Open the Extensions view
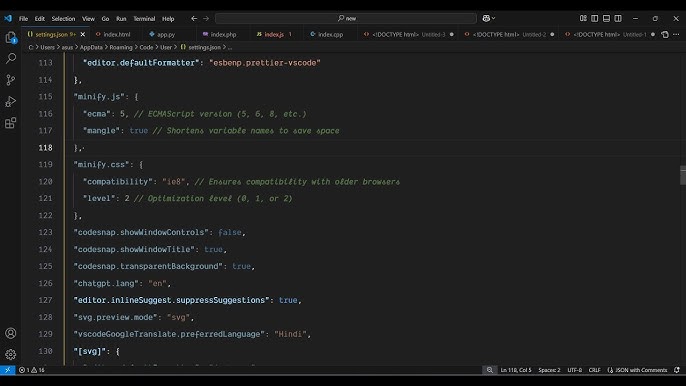The width and height of the screenshot is (686, 386). (10, 123)
